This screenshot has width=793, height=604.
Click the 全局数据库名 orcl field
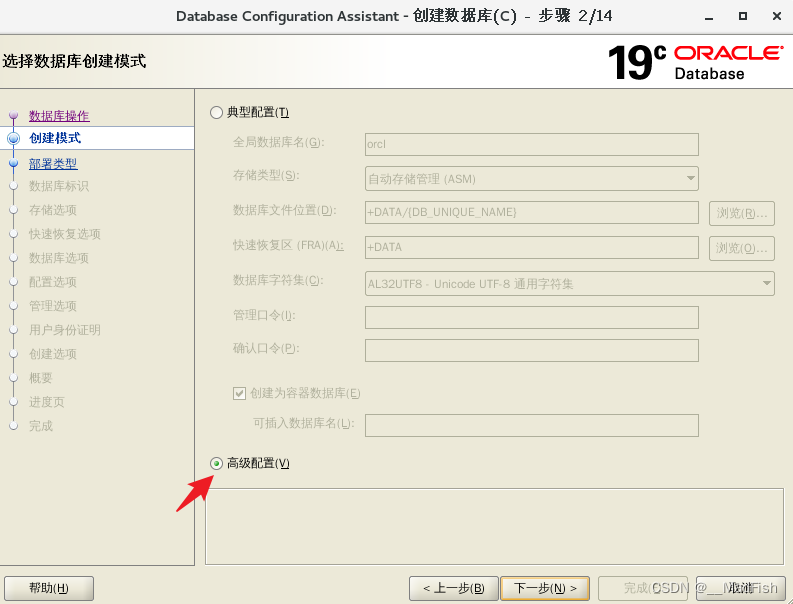(x=532, y=145)
